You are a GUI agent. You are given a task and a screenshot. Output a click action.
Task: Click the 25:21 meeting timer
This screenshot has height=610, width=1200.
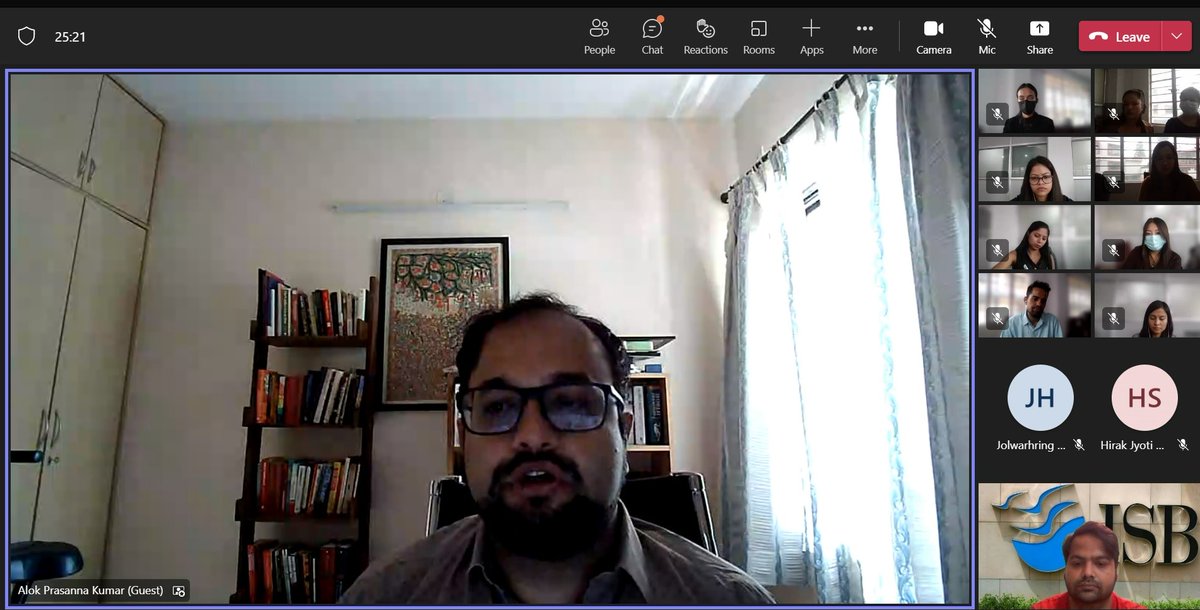(70, 37)
